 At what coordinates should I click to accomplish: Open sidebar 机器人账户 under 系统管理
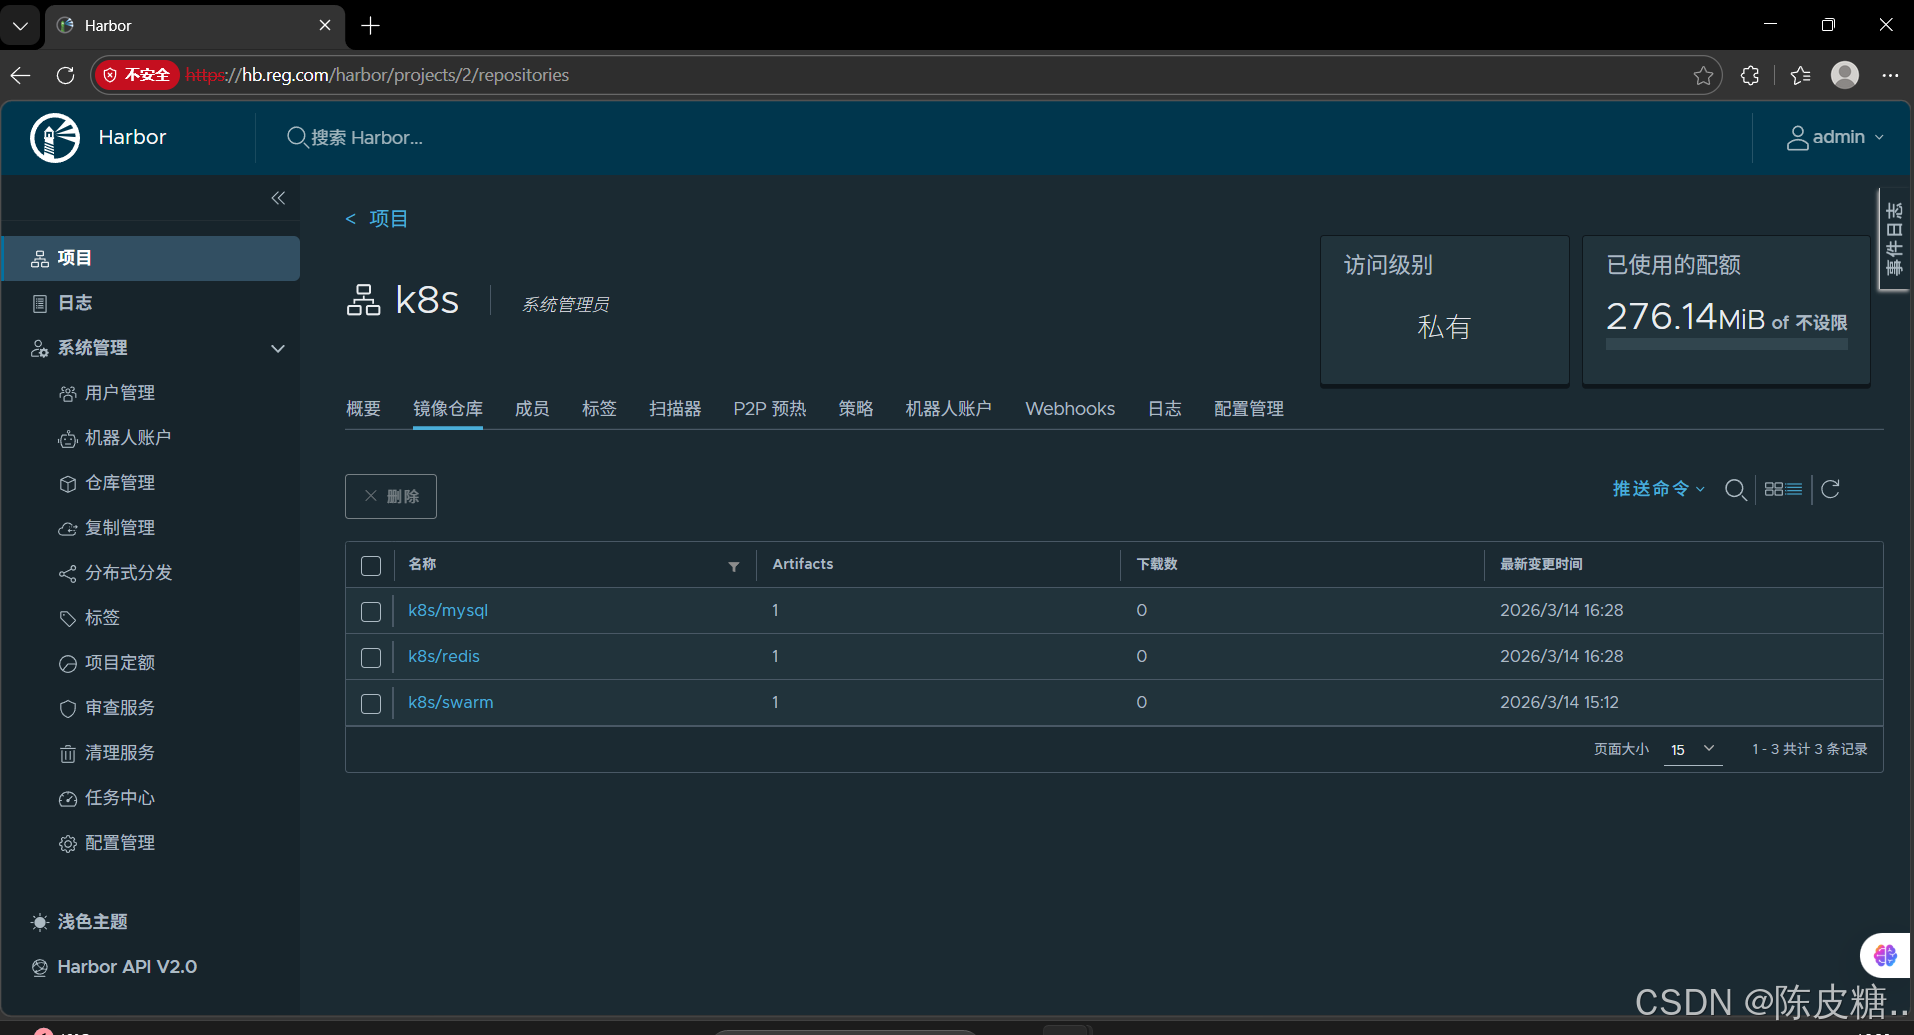(x=128, y=438)
